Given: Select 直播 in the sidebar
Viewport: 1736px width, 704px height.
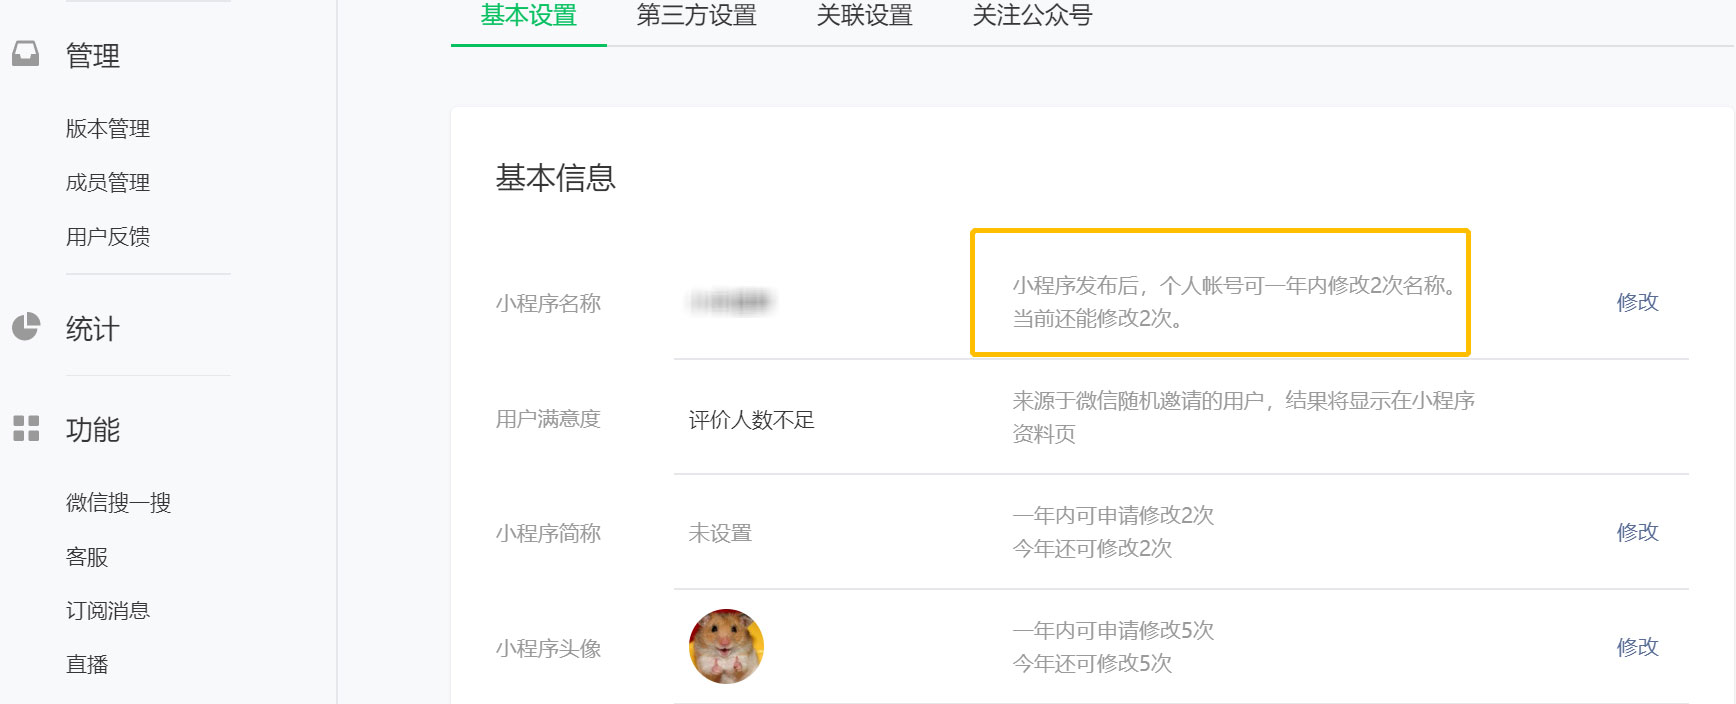Looking at the screenshot, I should coord(86,664).
